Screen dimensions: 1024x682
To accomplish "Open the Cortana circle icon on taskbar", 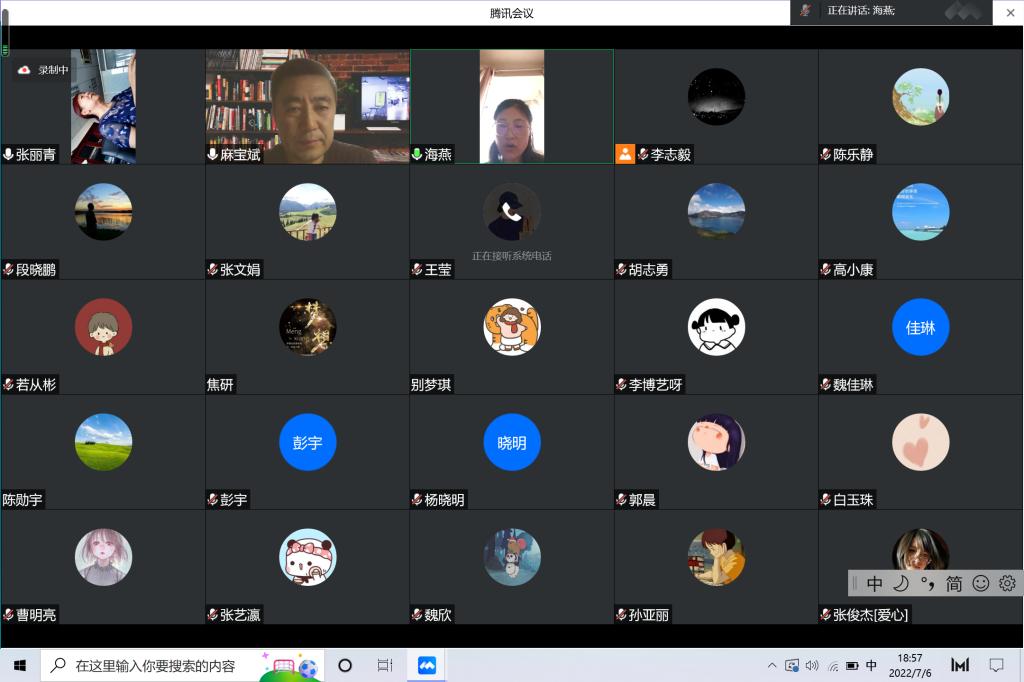I will (345, 665).
